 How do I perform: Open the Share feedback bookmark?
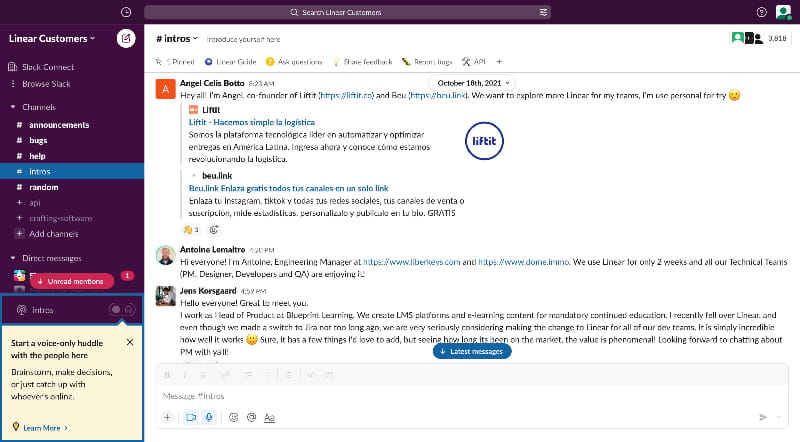362,62
